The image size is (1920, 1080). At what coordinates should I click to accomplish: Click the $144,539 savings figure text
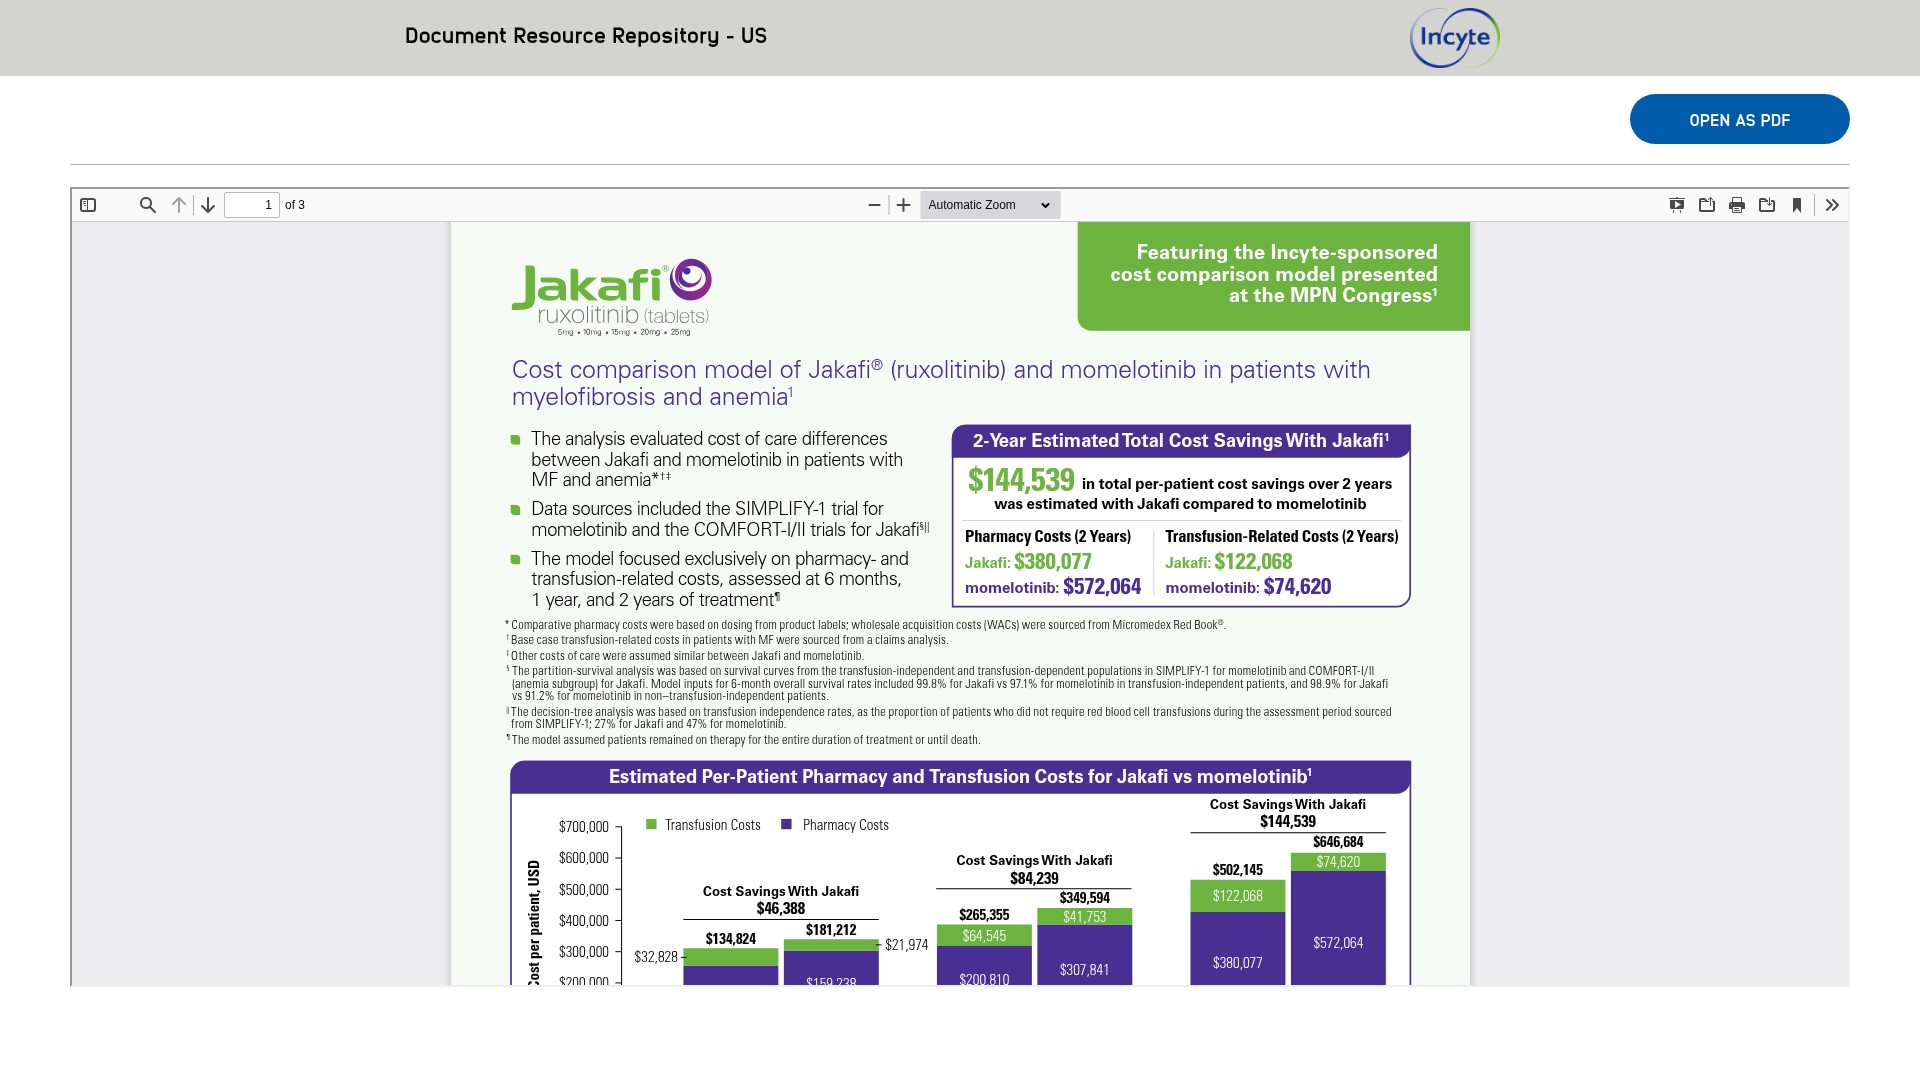1021,480
